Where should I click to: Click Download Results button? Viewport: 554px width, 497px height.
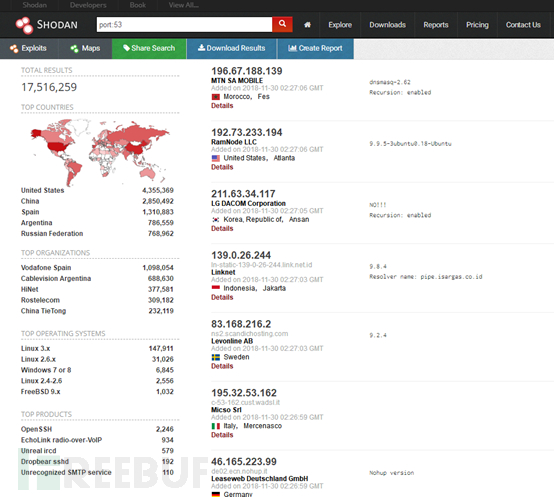pos(231,48)
